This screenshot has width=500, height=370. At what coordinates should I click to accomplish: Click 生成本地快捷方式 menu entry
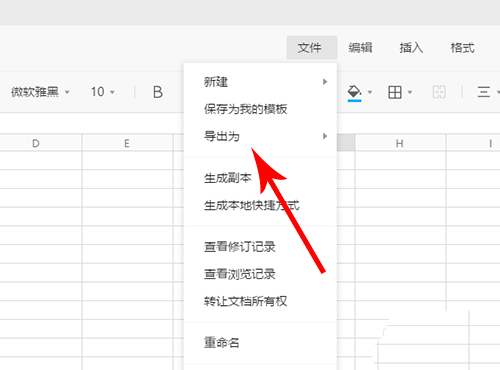coord(260,206)
